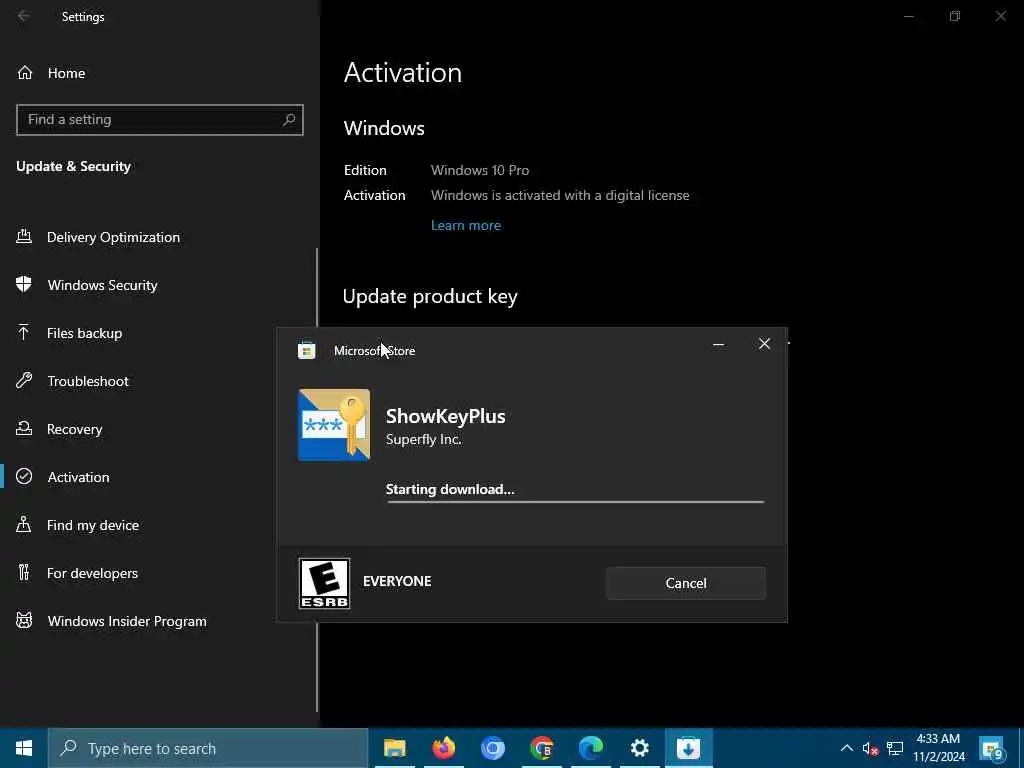
Task: Open the Learn more activation link
Action: click(x=466, y=225)
